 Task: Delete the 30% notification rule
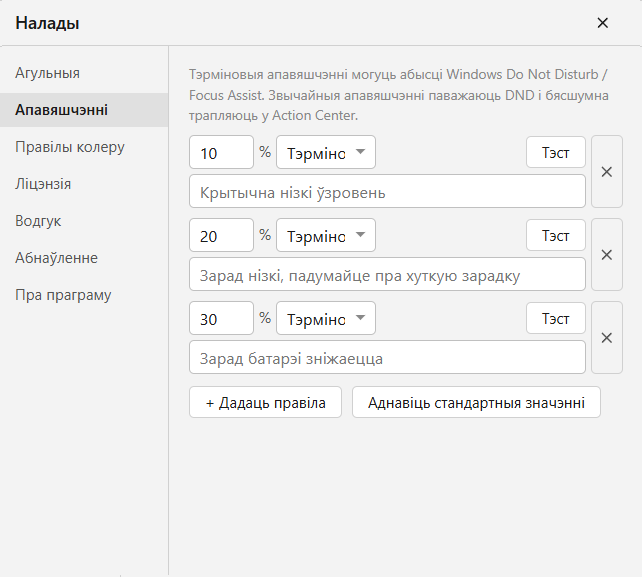pos(607,338)
